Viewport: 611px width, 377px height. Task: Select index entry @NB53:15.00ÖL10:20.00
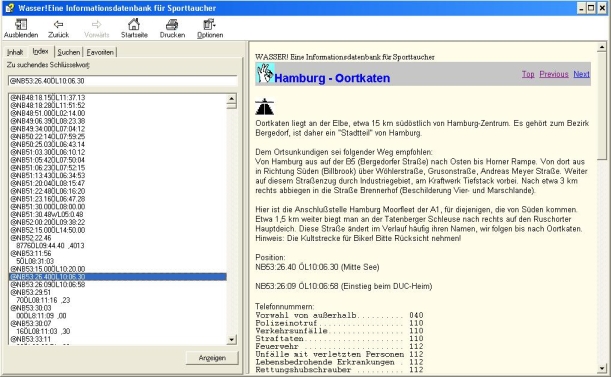pos(48,269)
